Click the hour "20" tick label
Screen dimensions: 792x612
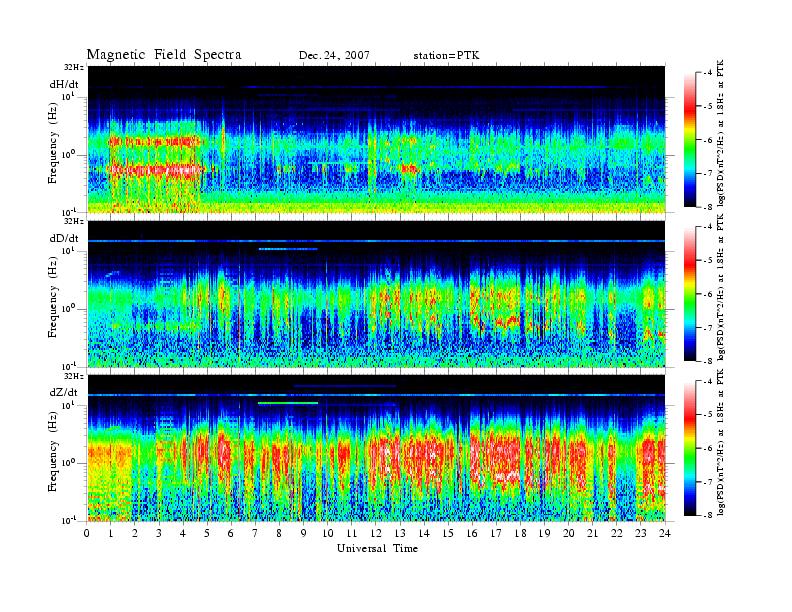568,533
